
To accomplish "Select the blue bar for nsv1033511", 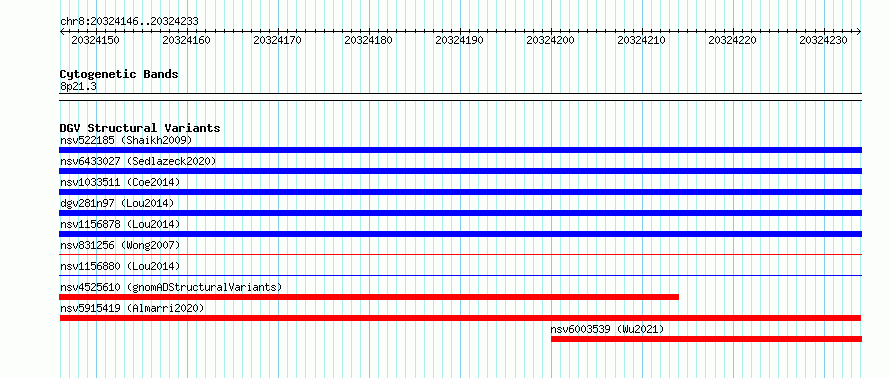I will pos(460,192).
